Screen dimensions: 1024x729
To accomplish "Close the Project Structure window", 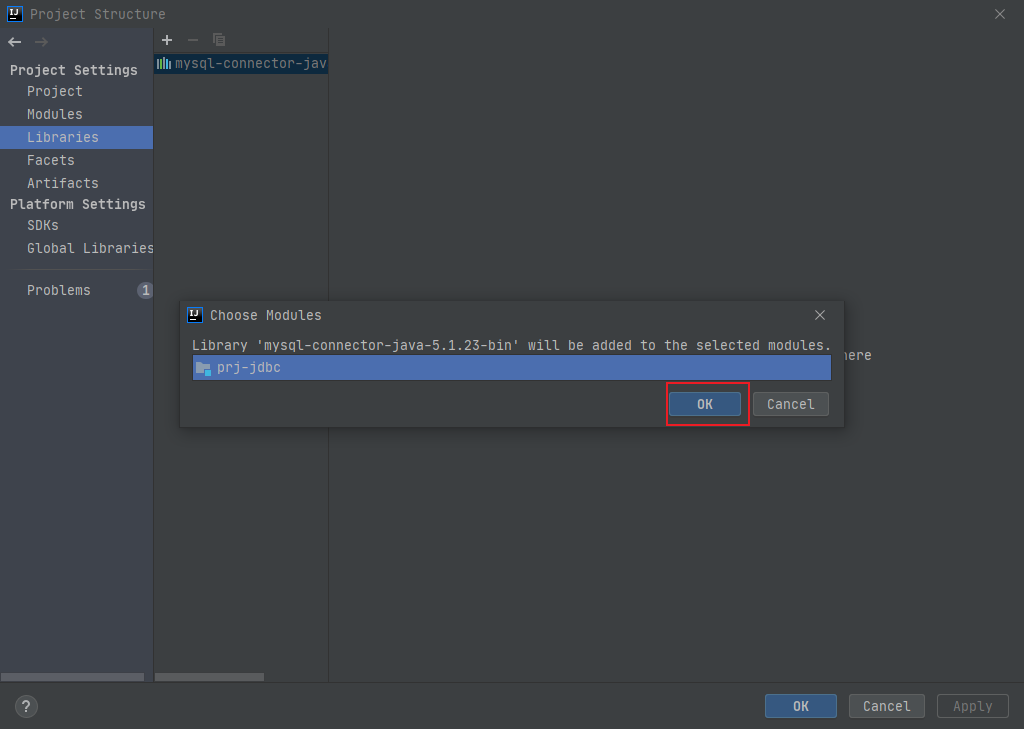I will pyautogui.click(x=1000, y=14).
